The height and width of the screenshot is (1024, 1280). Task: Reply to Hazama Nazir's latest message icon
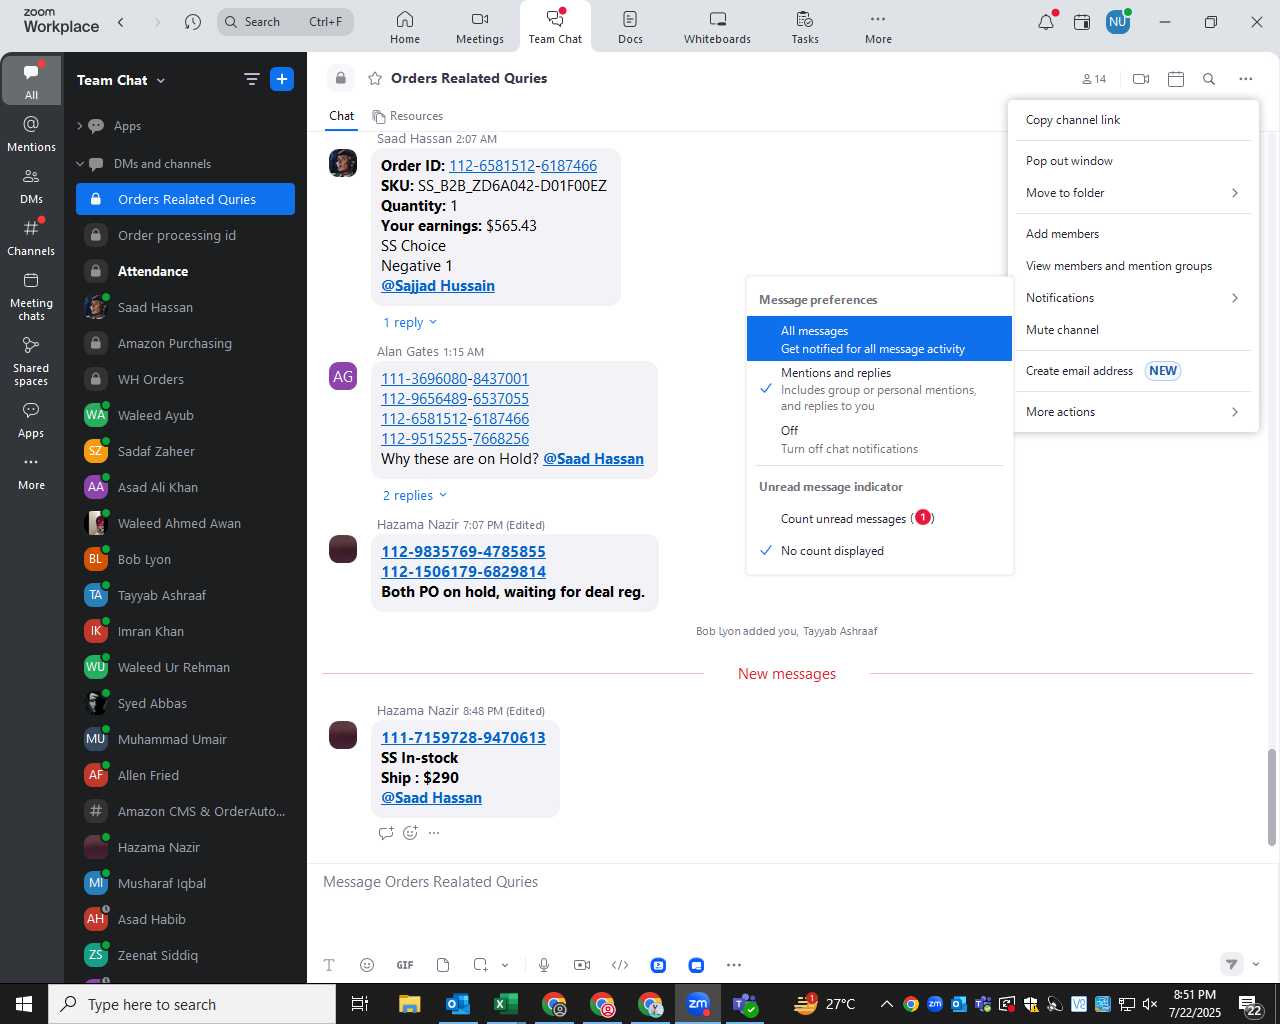(x=386, y=833)
